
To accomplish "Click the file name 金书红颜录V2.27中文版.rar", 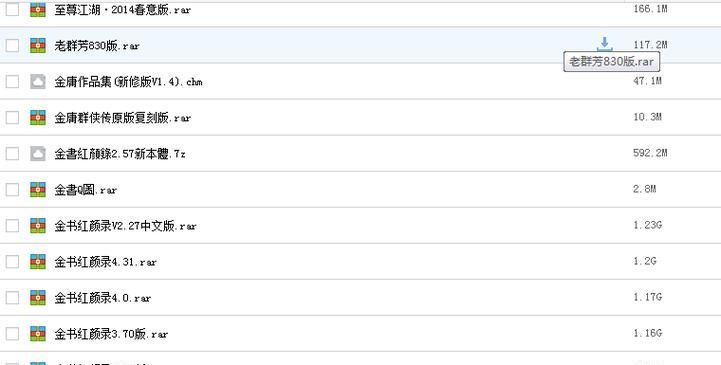I will [x=126, y=226].
